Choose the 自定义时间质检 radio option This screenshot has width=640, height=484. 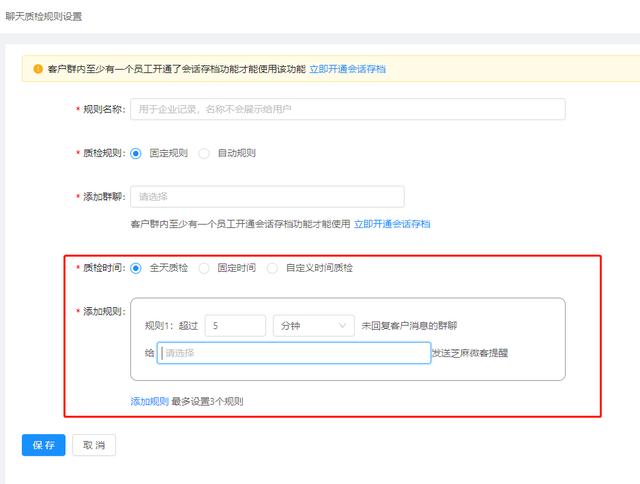pos(273,268)
